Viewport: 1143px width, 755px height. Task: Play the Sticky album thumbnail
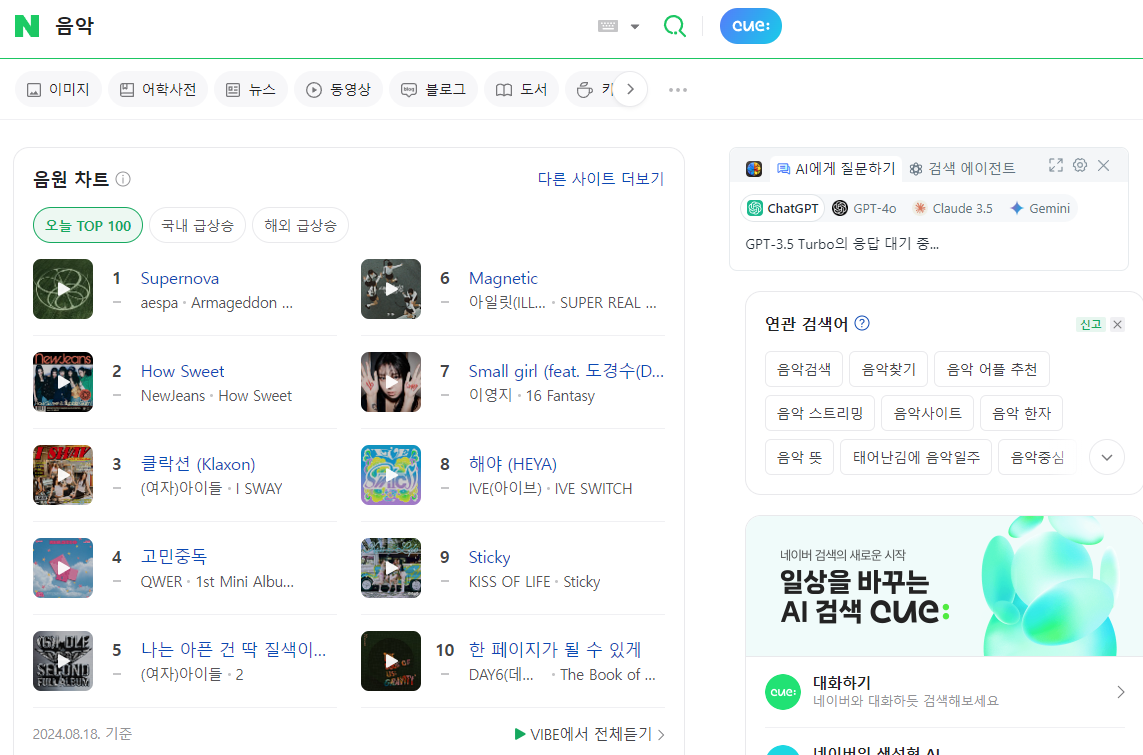coord(391,568)
